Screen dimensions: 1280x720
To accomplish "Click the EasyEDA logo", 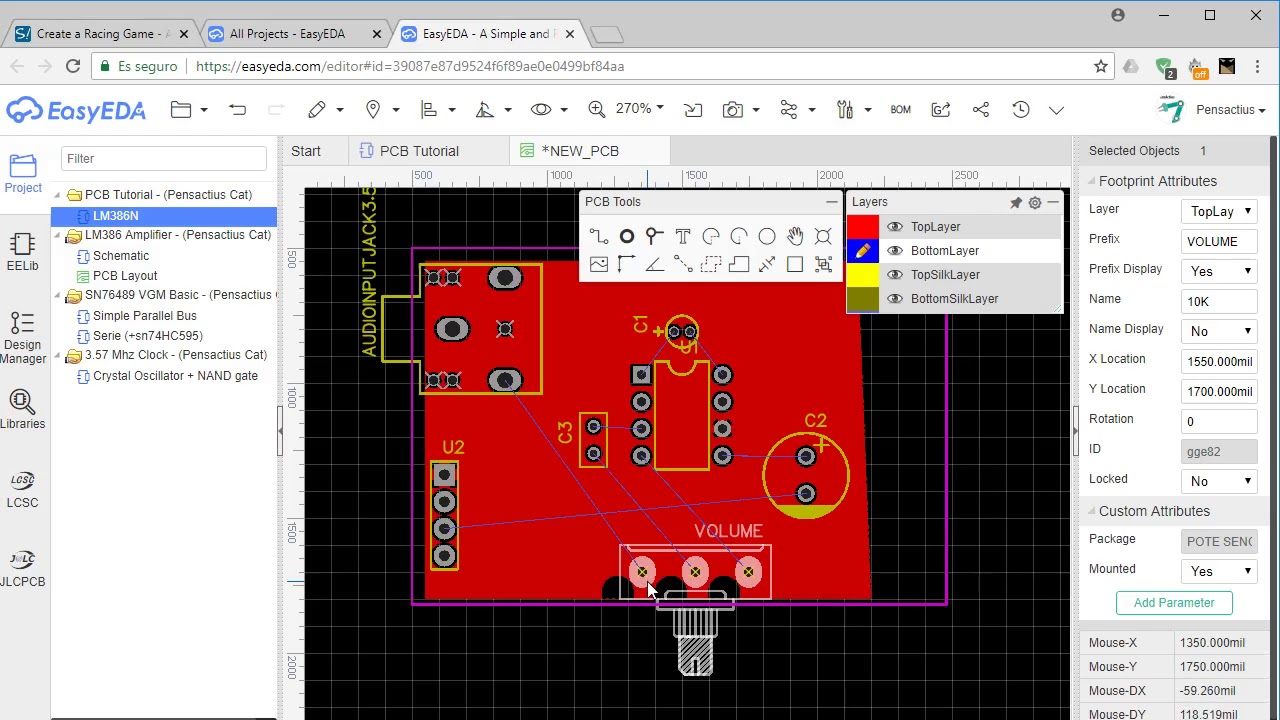I will tap(76, 110).
